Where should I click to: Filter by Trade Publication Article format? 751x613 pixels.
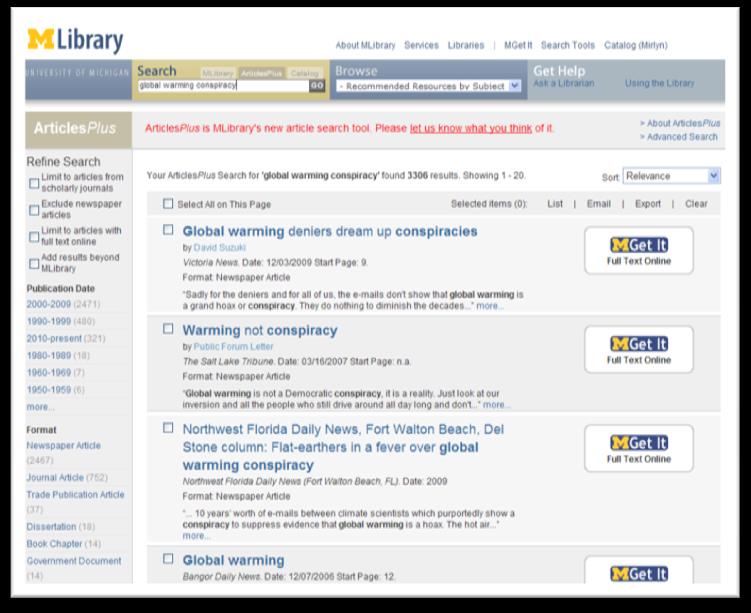point(75,495)
